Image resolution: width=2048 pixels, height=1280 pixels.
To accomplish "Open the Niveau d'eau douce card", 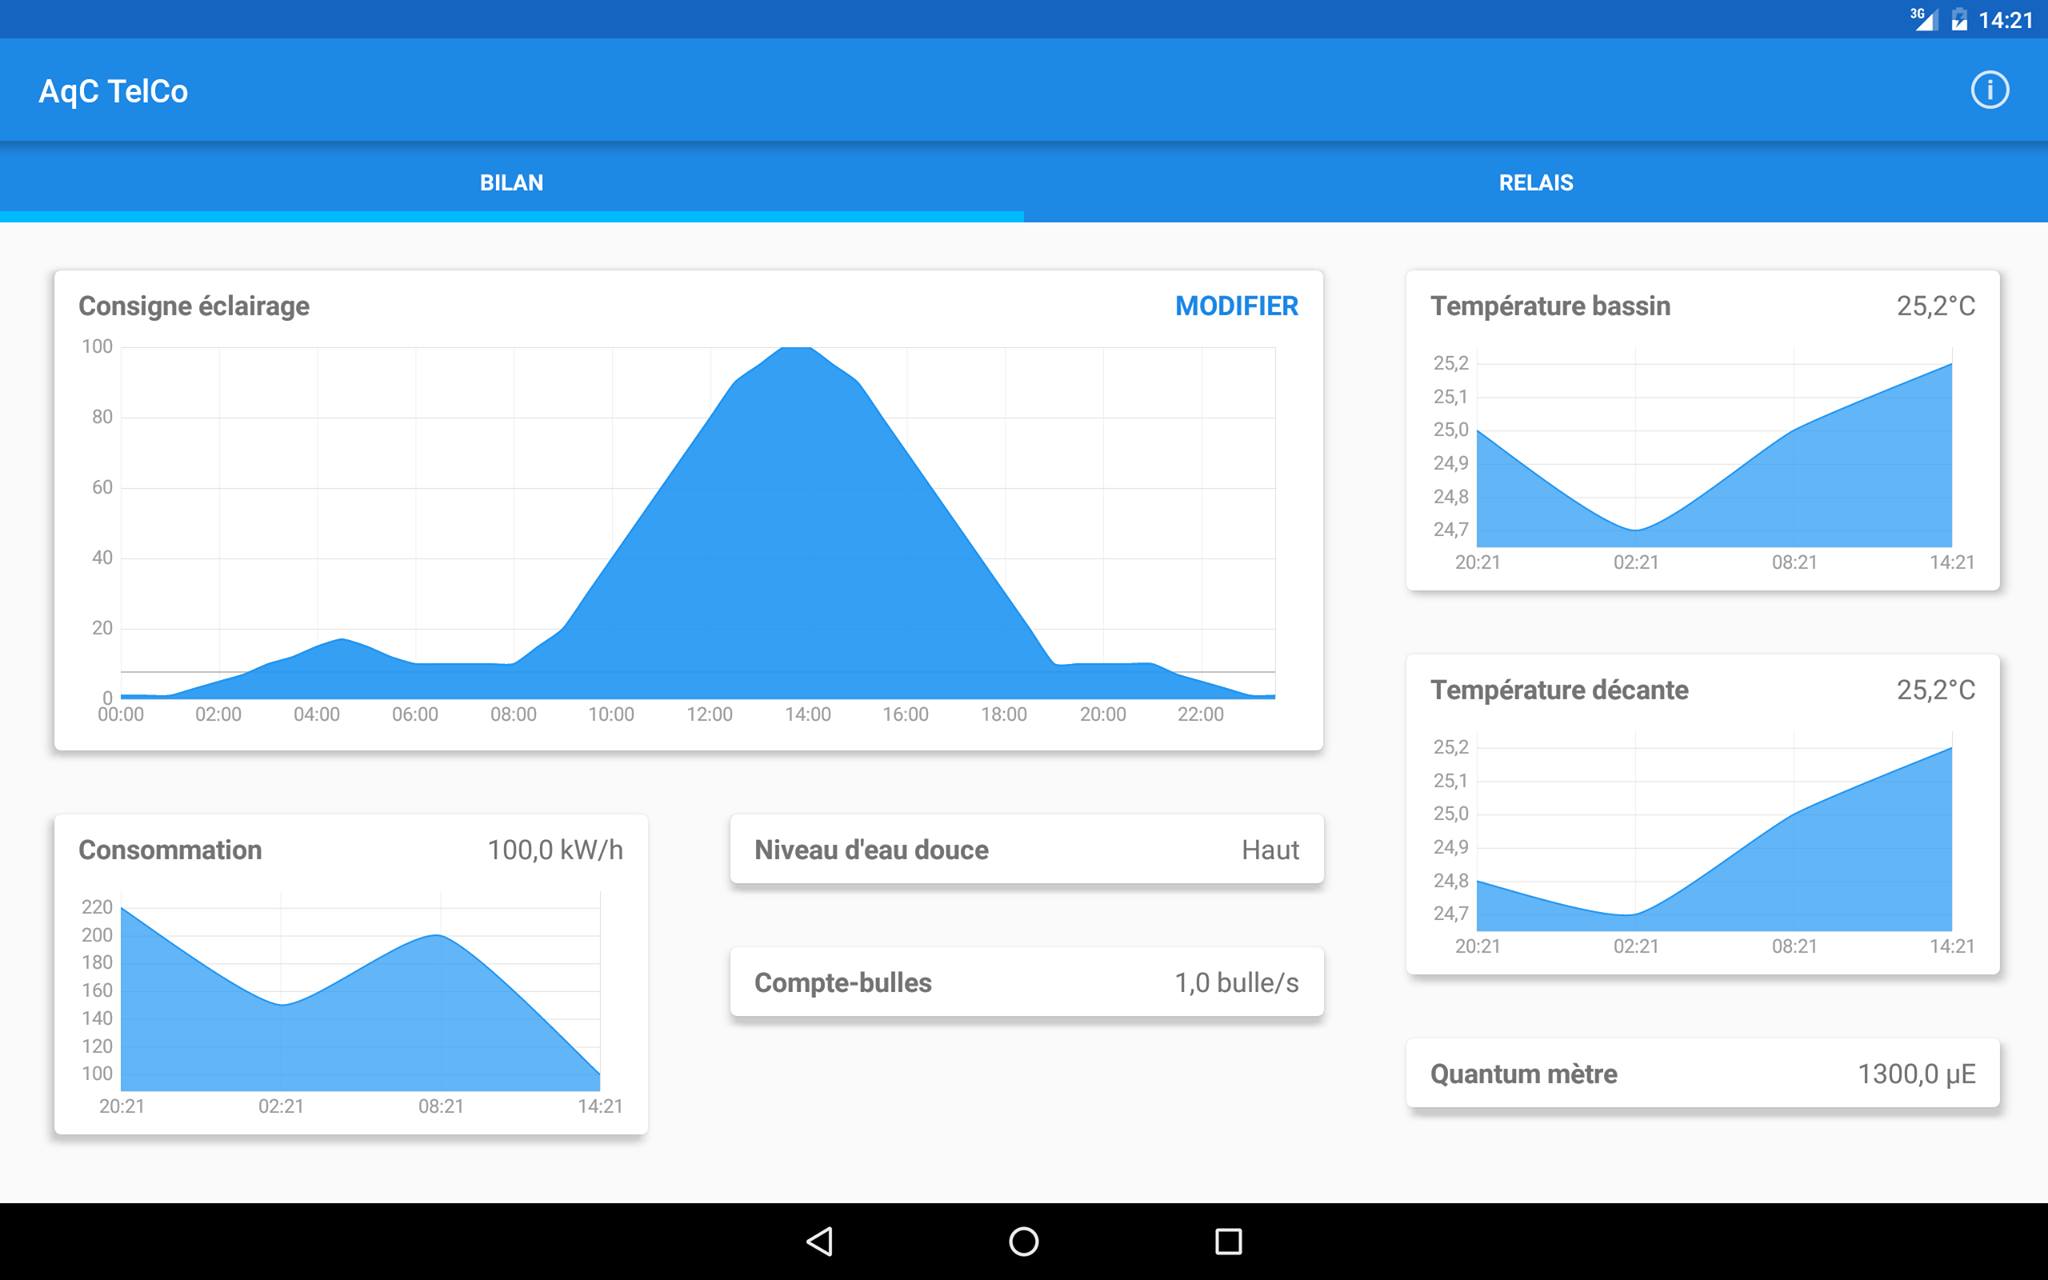I will (1026, 850).
